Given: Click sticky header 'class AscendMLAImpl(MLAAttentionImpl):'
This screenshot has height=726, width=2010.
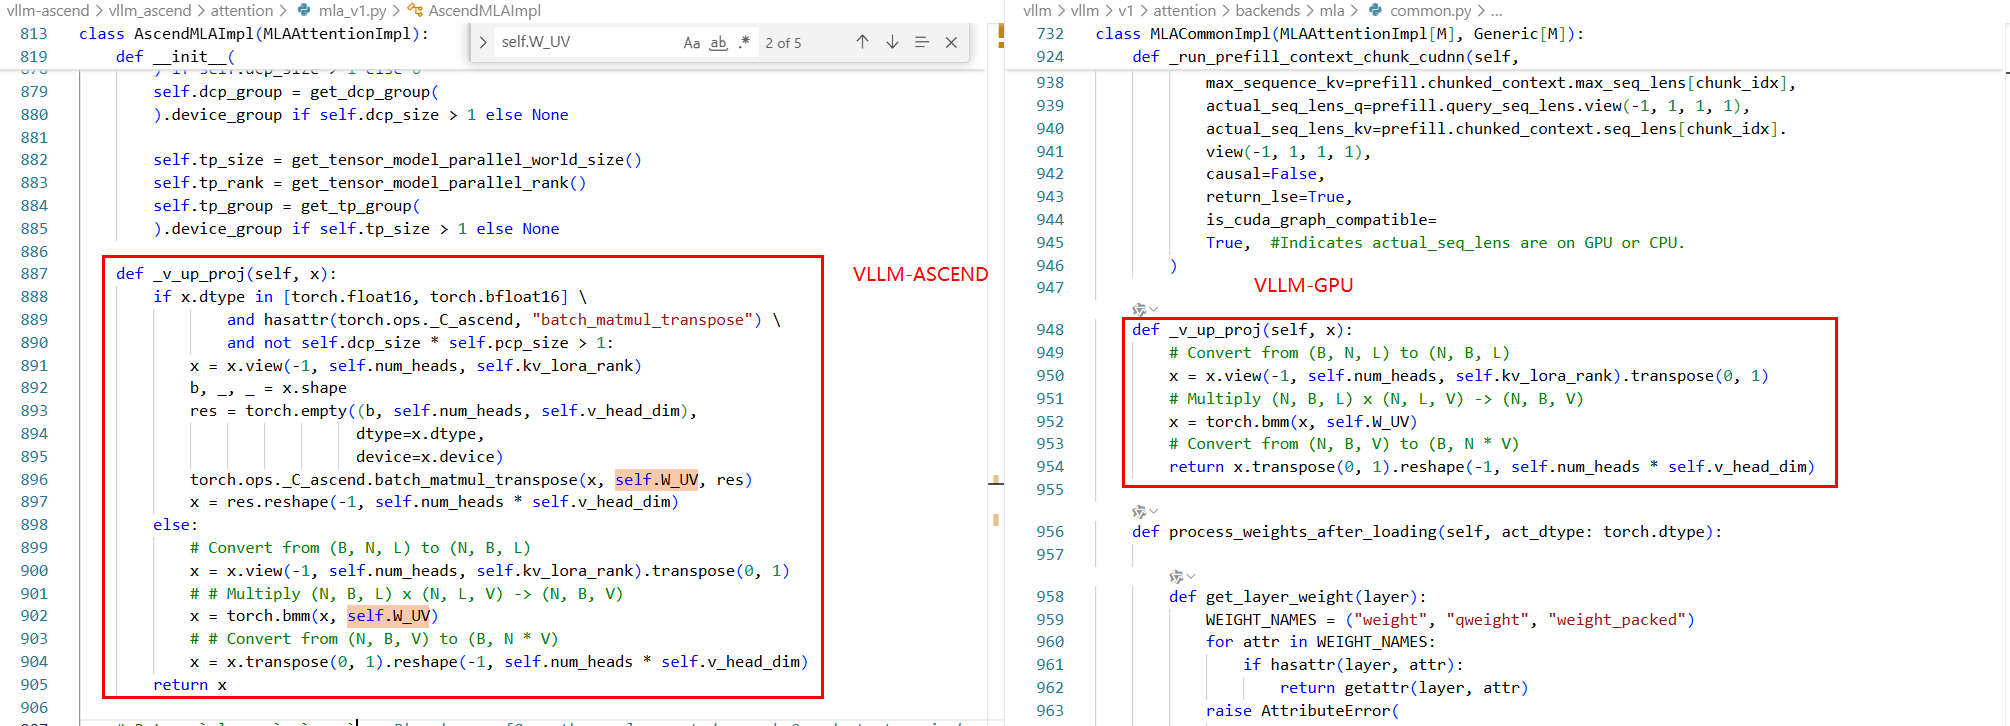Looking at the screenshot, I should [254, 34].
